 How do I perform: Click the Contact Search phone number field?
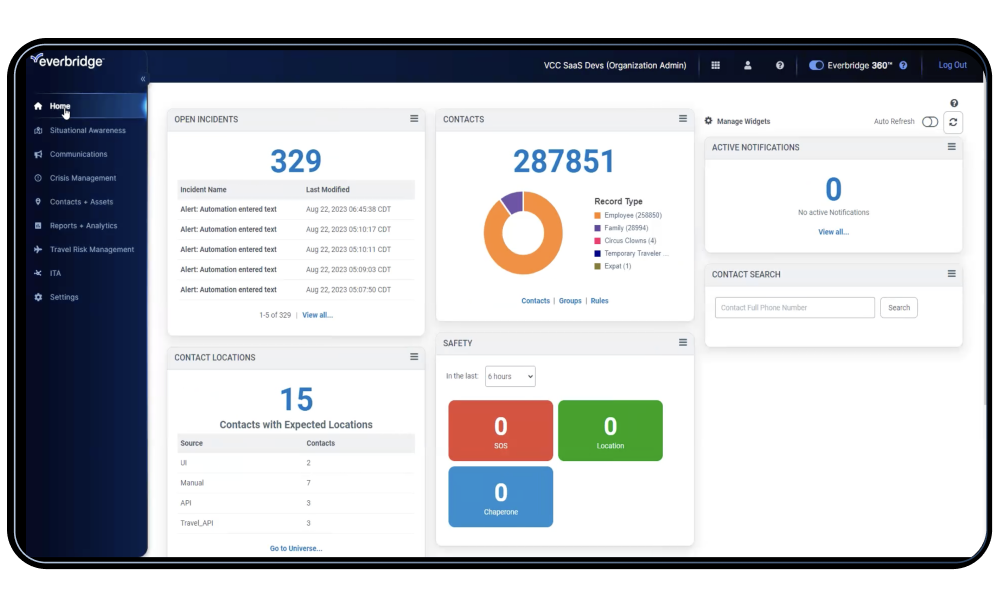[x=794, y=307]
